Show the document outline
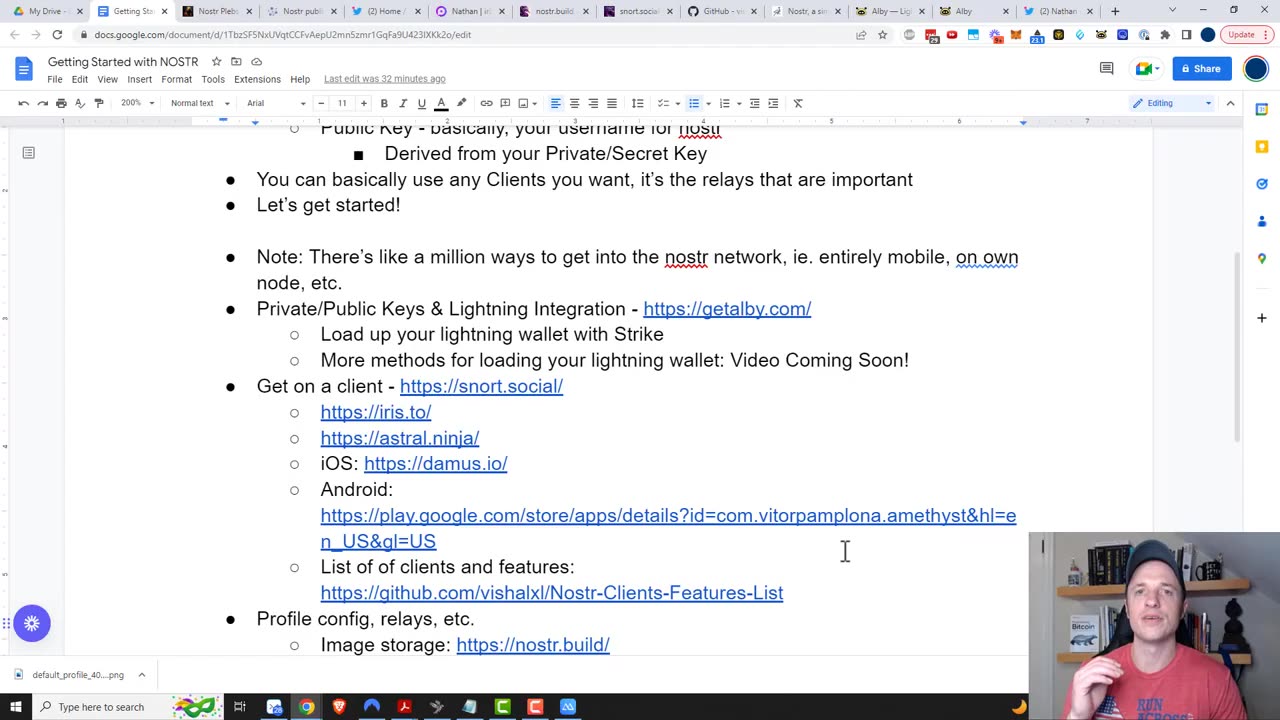The image size is (1280, 720). click(28, 153)
